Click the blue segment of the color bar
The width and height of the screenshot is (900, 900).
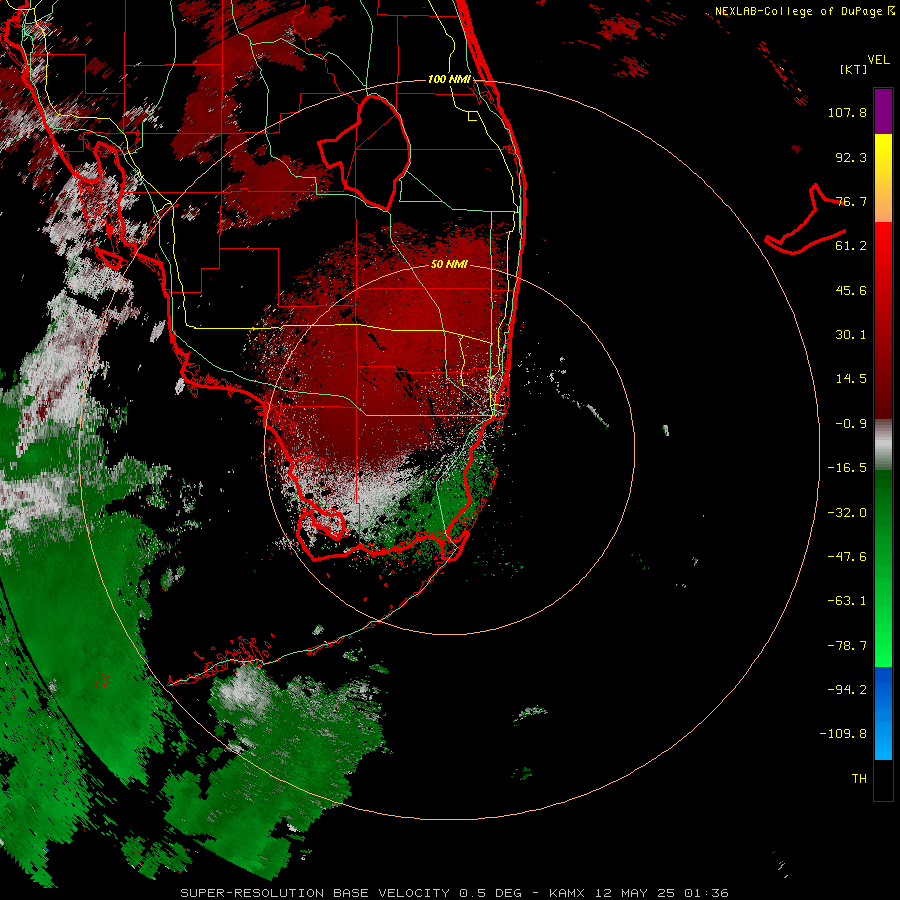point(883,713)
